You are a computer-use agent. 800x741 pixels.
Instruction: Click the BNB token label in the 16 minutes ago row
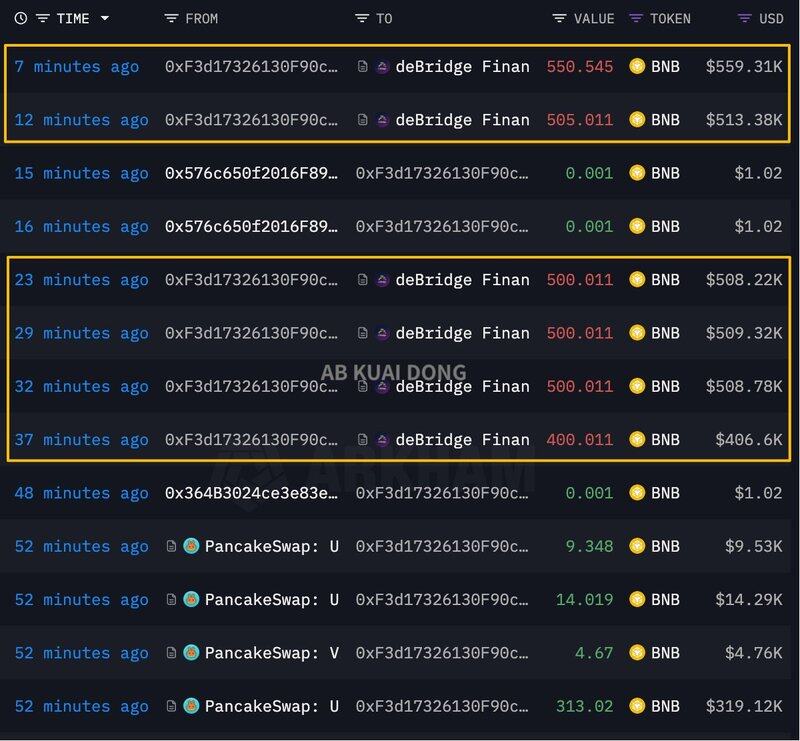pos(665,227)
